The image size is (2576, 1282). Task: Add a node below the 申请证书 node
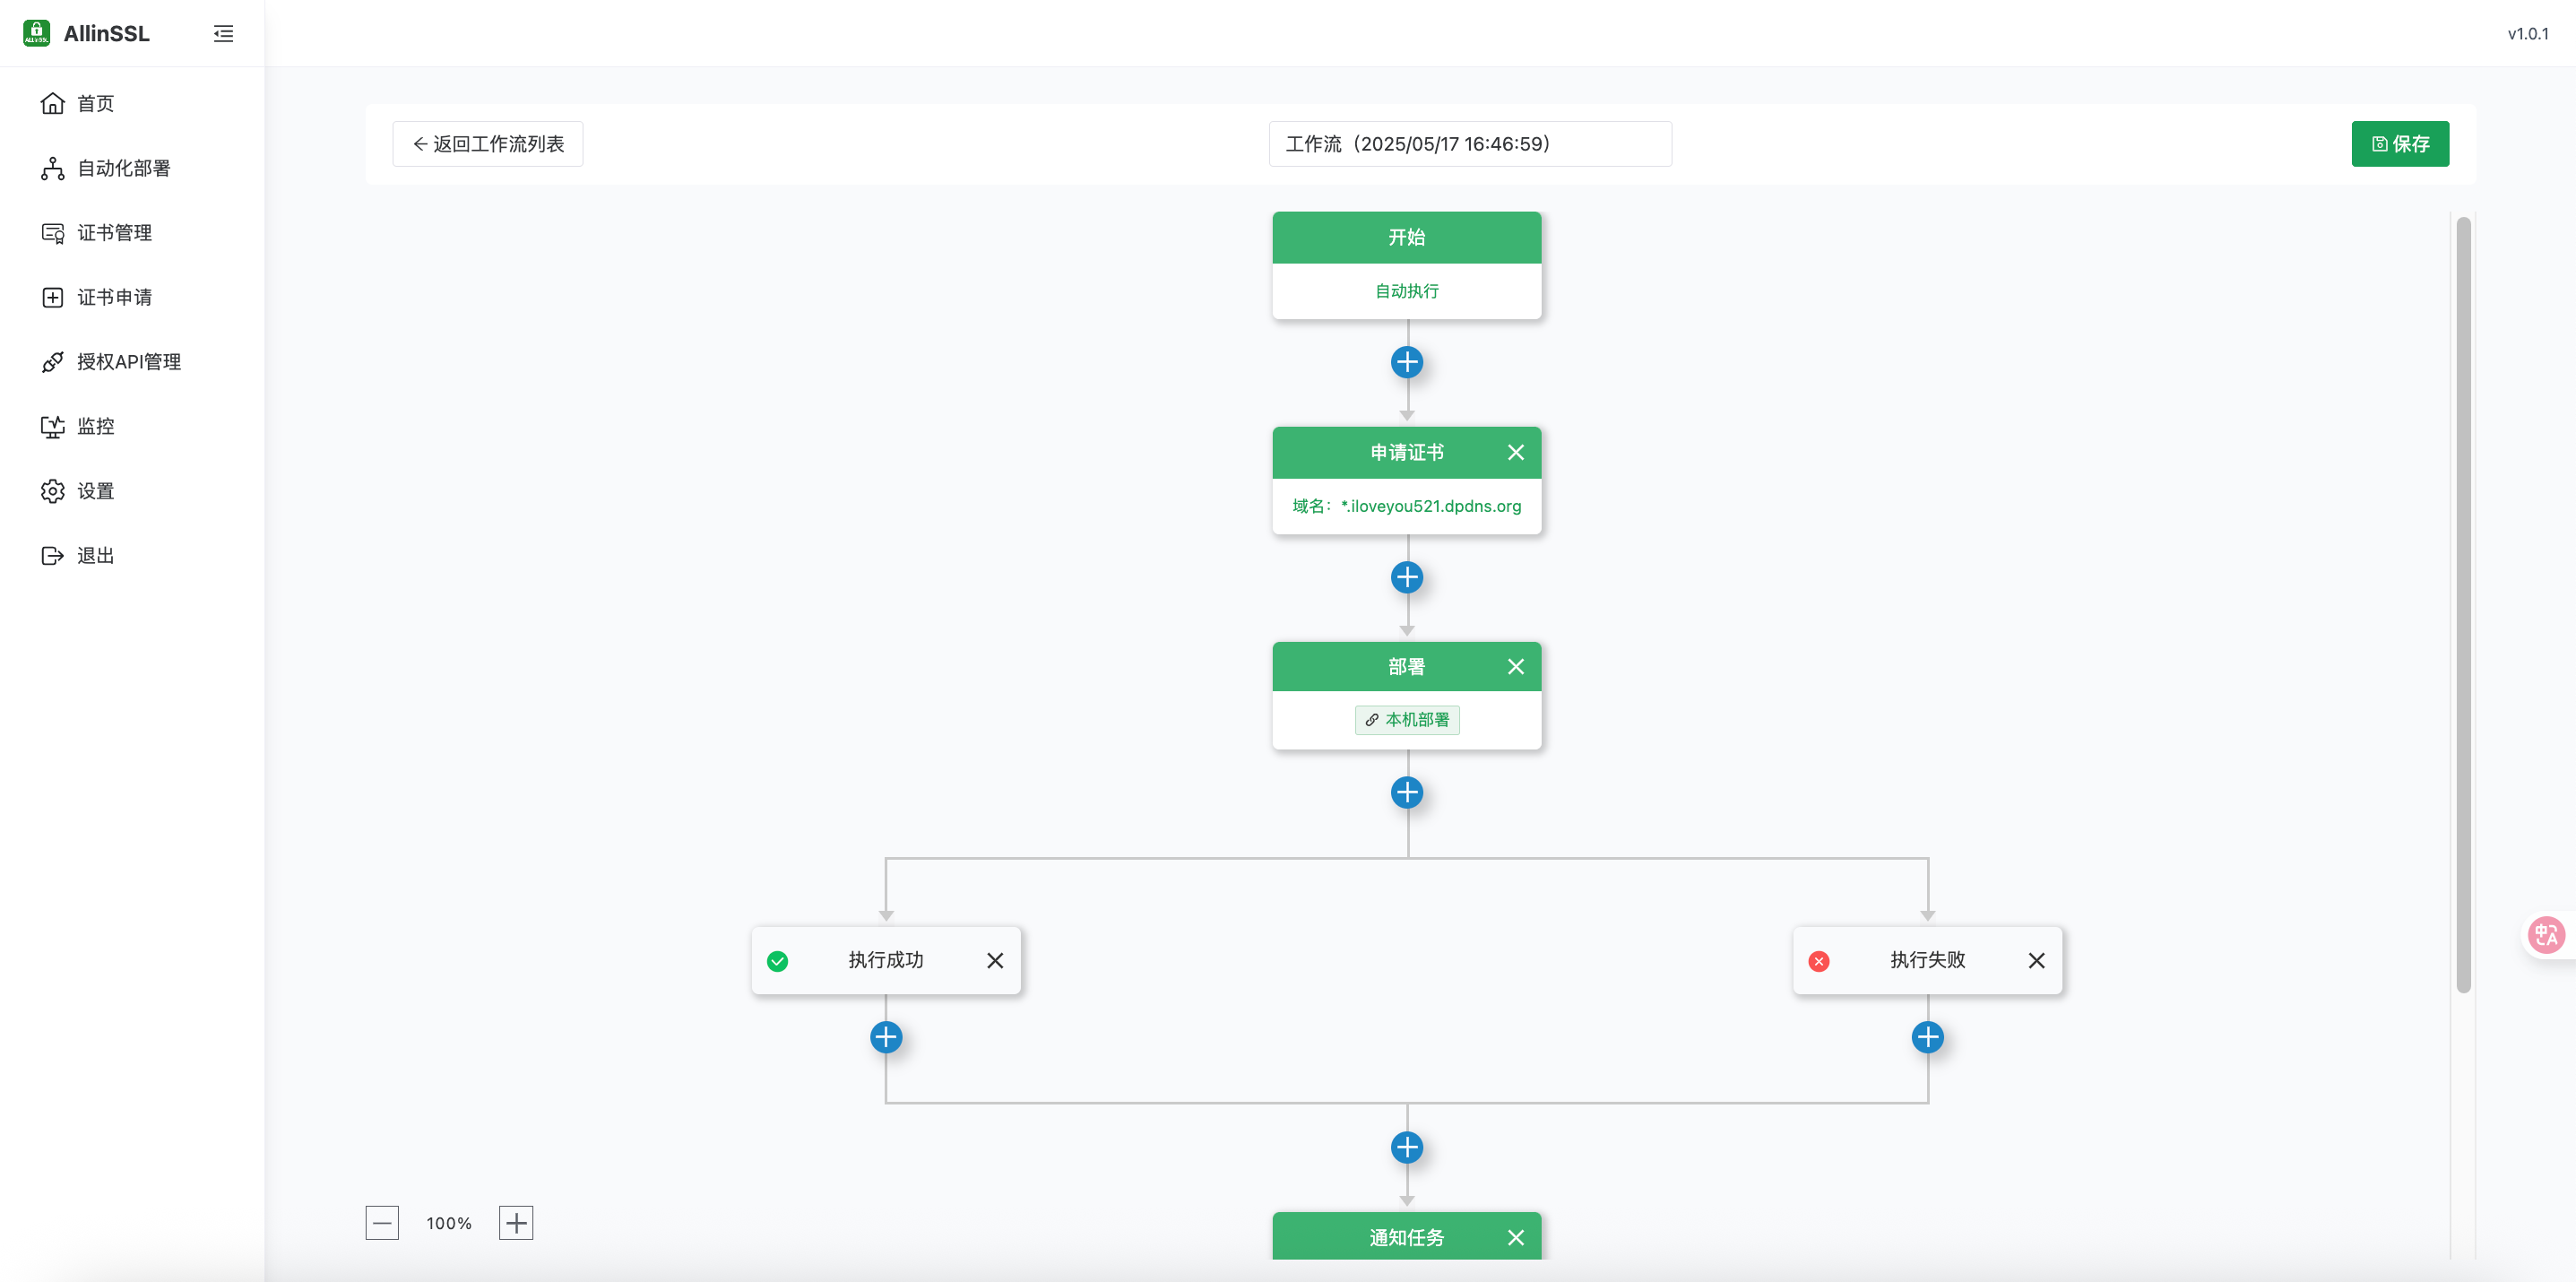[x=1406, y=577]
